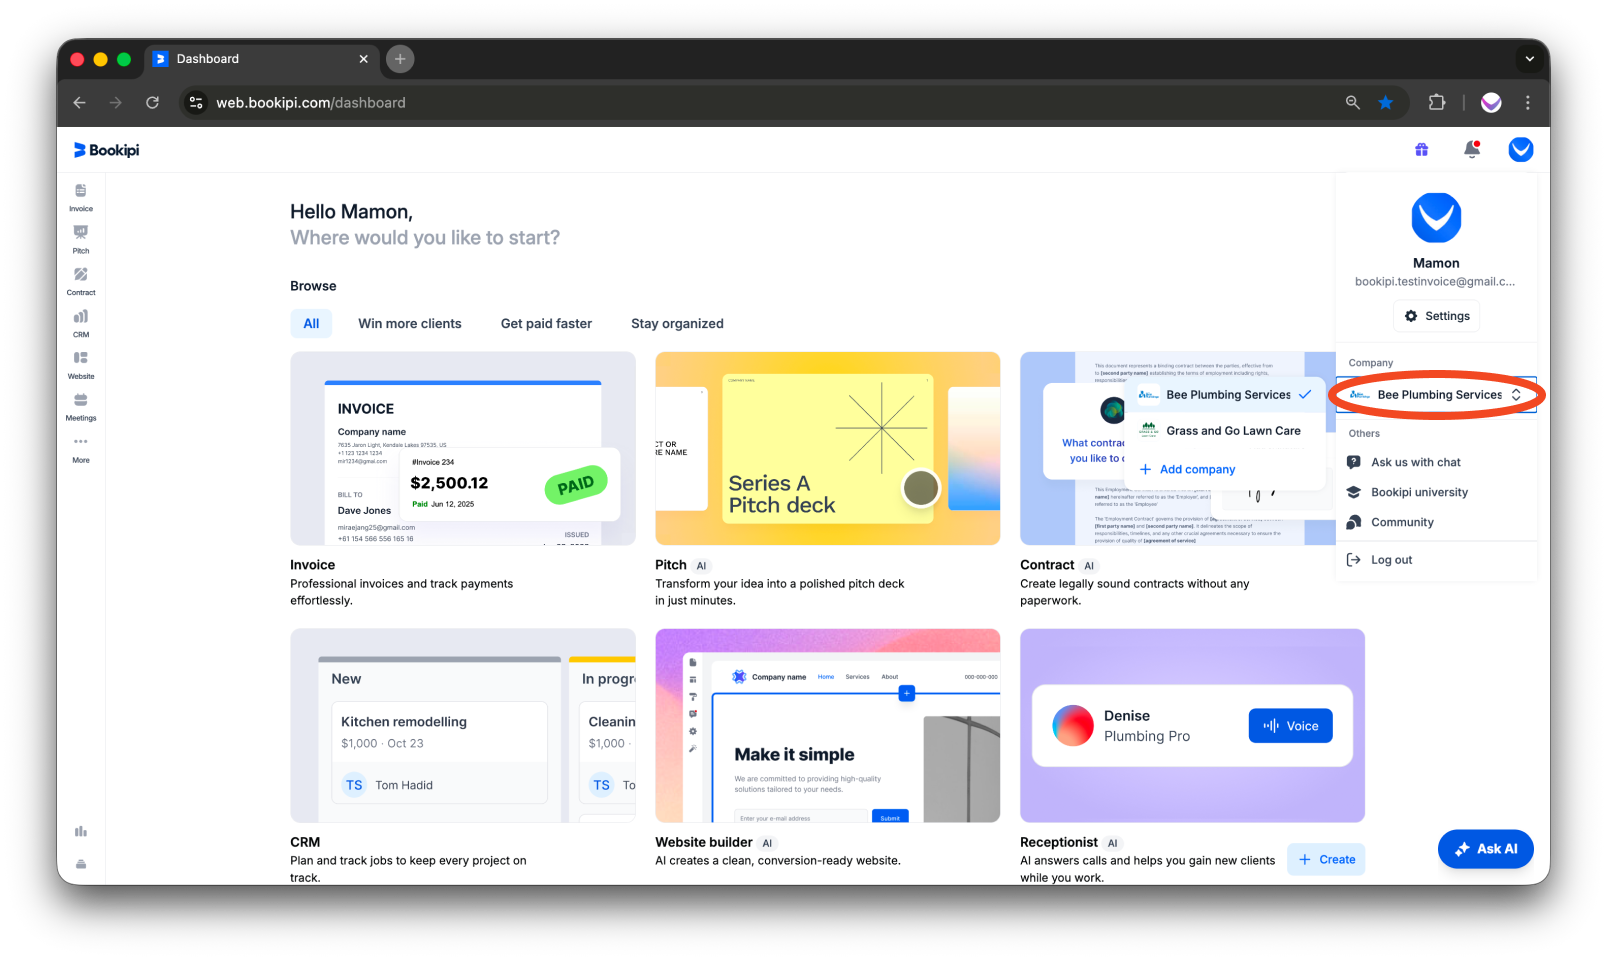The image size is (1608, 960).
Task: Check notifications via the bell icon
Action: pos(1472,149)
